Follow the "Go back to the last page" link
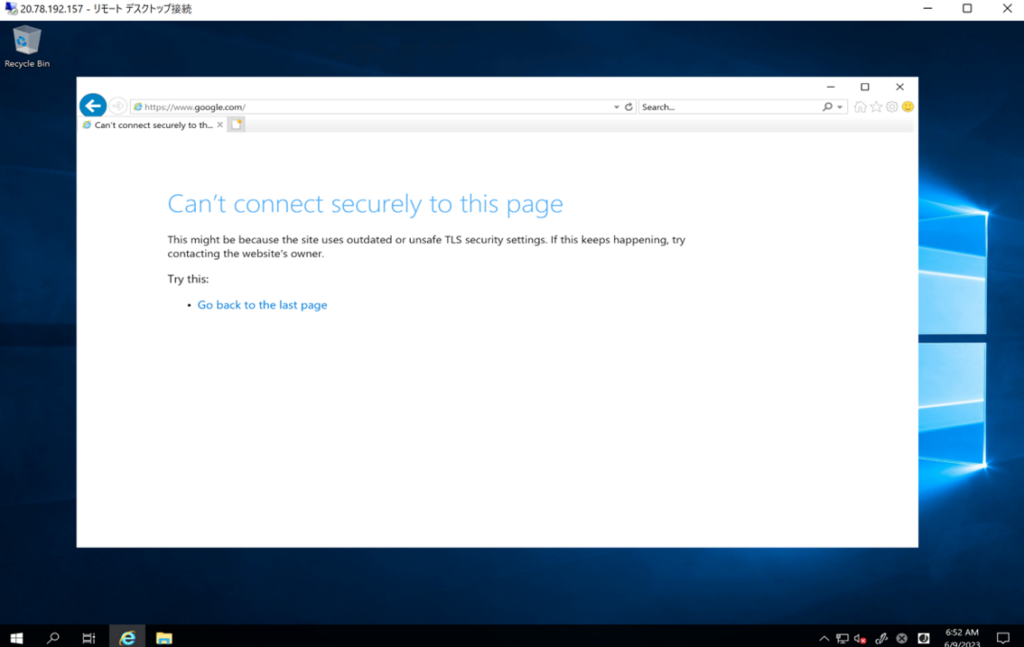The width and height of the screenshot is (1024, 647). click(x=262, y=305)
